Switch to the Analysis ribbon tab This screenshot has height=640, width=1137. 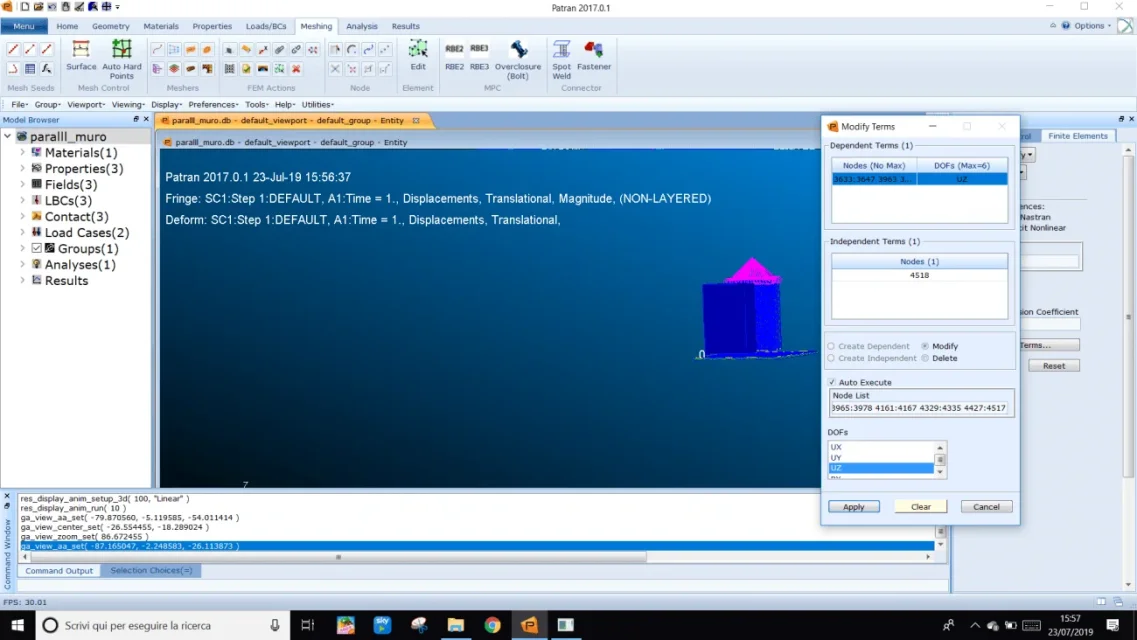click(361, 26)
